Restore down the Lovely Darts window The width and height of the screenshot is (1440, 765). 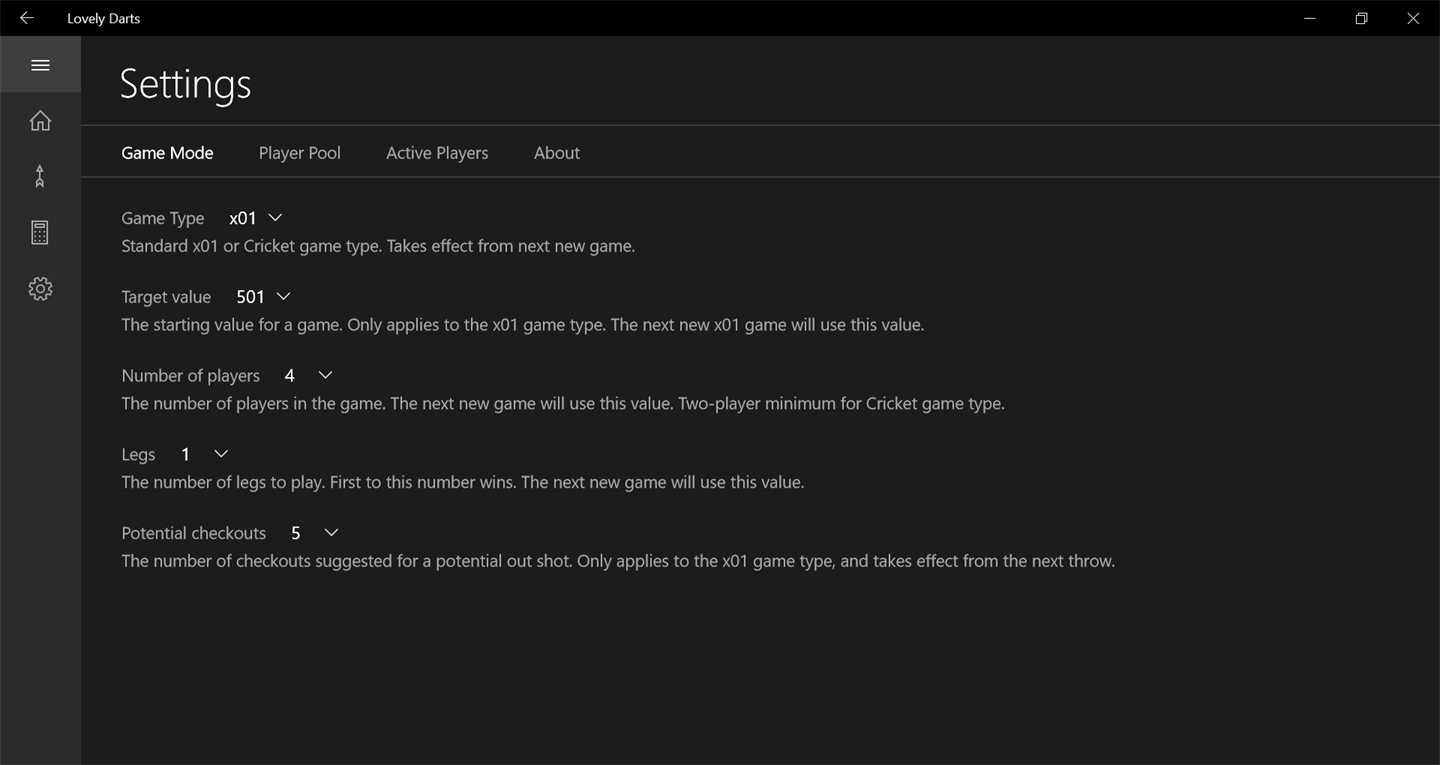click(x=1361, y=18)
